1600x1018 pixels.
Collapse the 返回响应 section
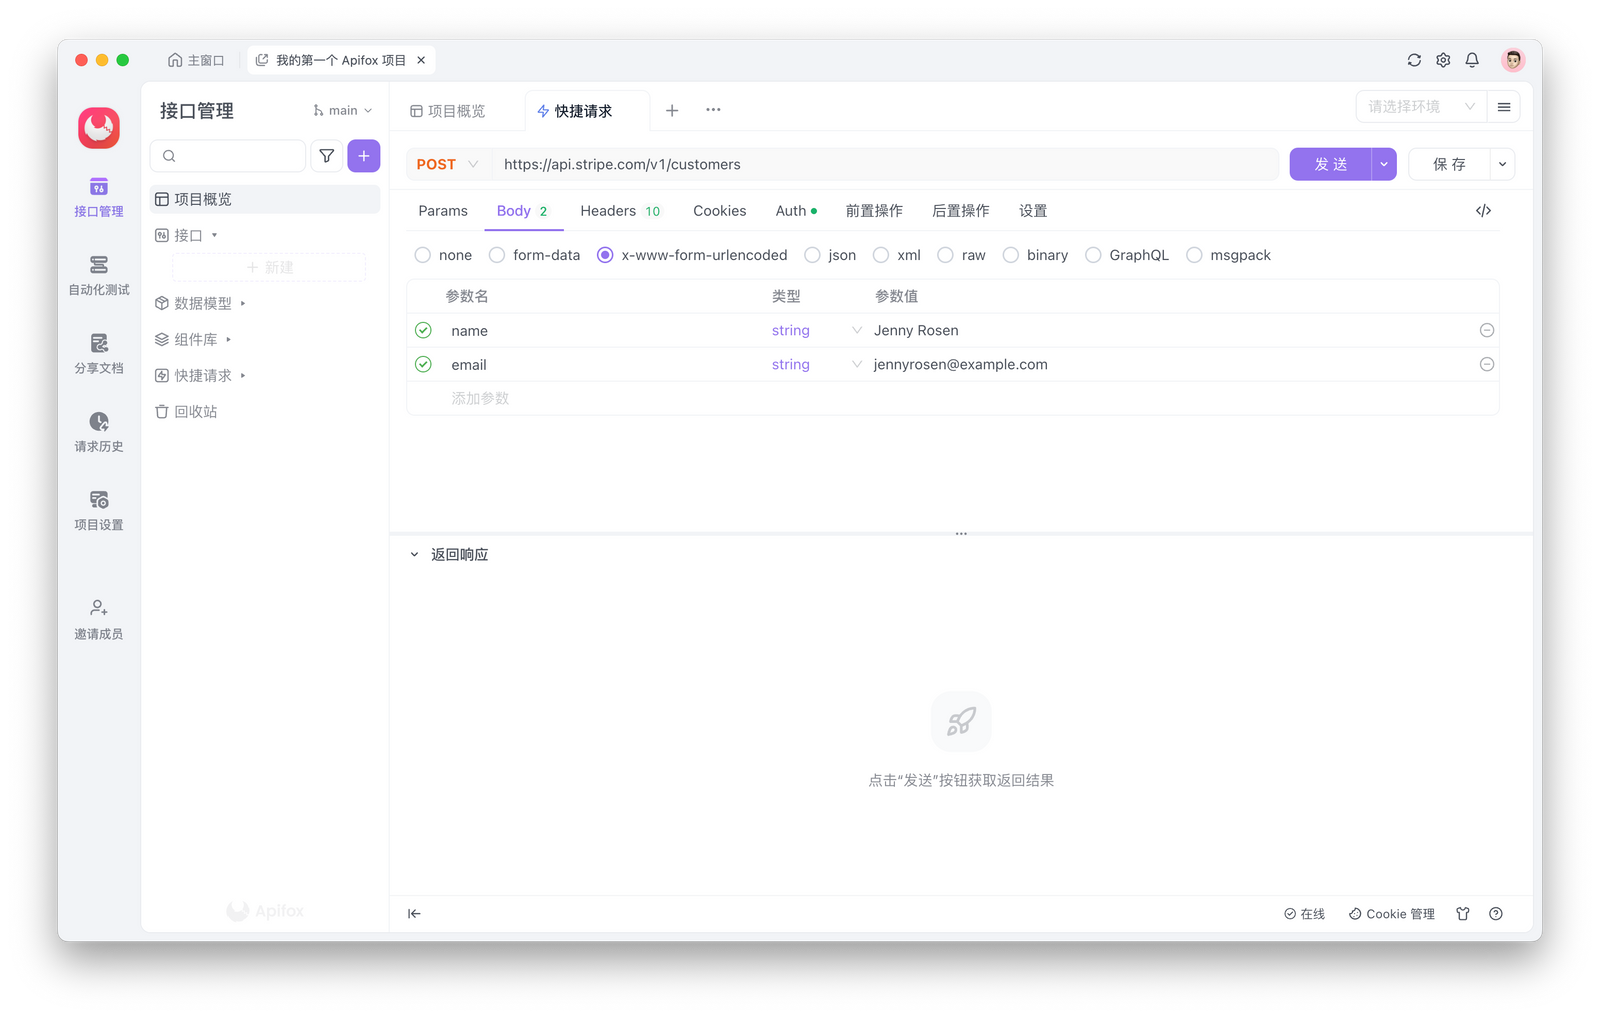(413, 553)
